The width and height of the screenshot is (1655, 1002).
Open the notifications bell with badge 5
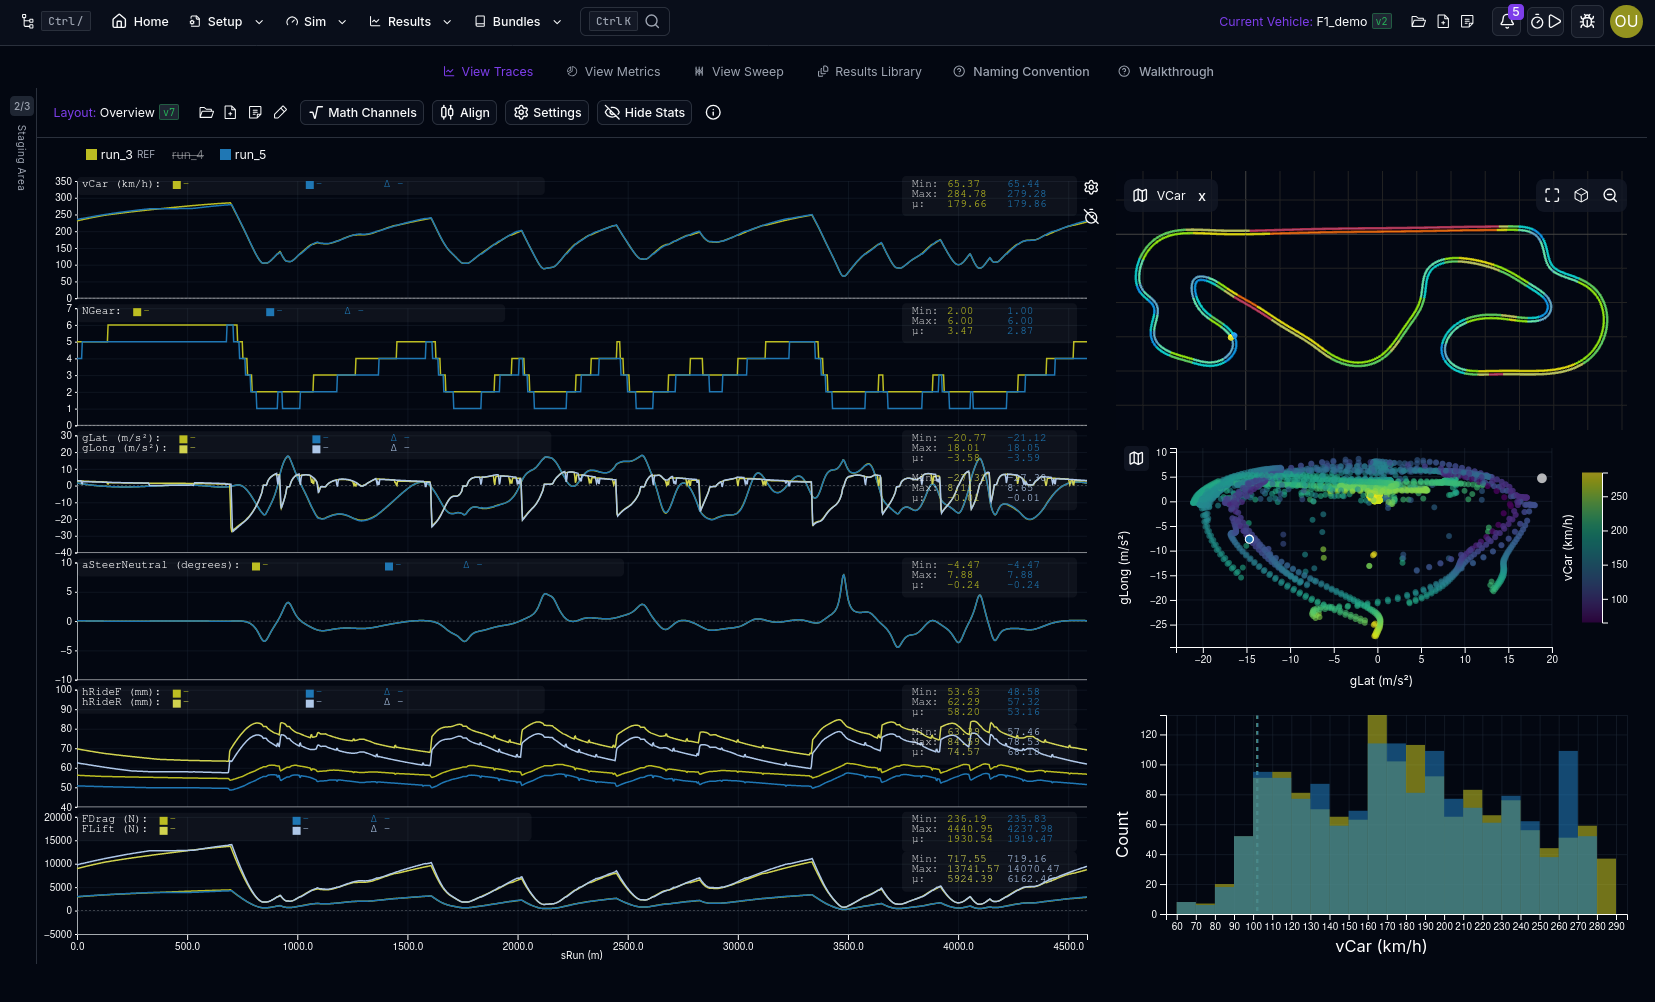(x=1507, y=21)
